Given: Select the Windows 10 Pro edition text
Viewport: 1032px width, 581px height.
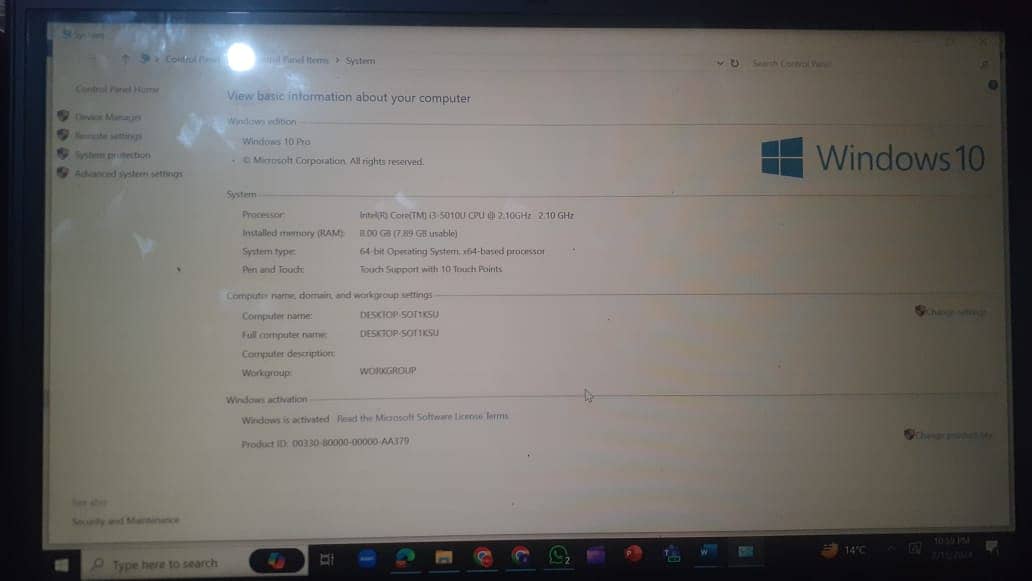Looking at the screenshot, I should coord(276,141).
